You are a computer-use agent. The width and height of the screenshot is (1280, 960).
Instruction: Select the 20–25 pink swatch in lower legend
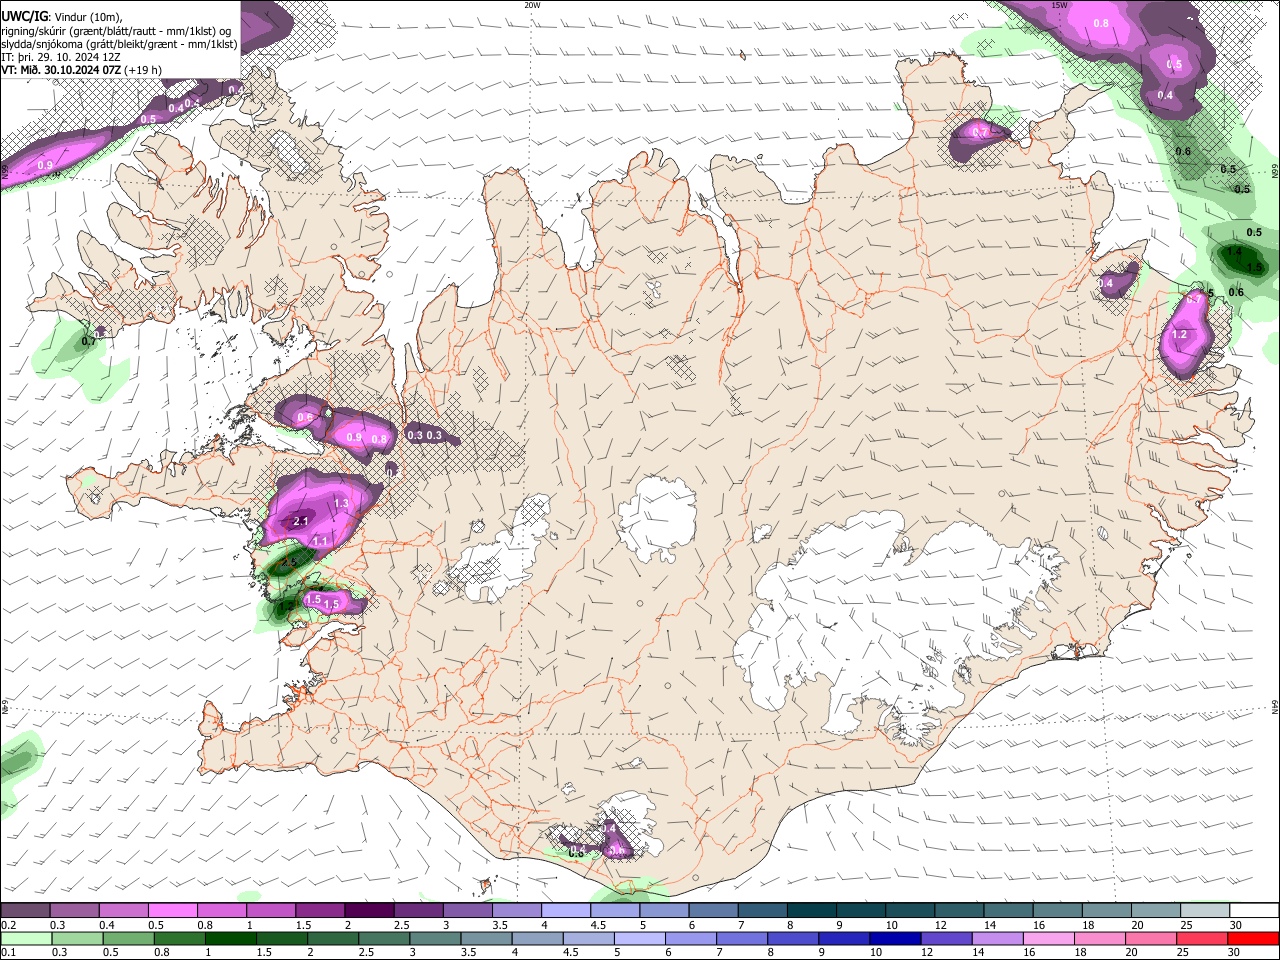click(1150, 938)
